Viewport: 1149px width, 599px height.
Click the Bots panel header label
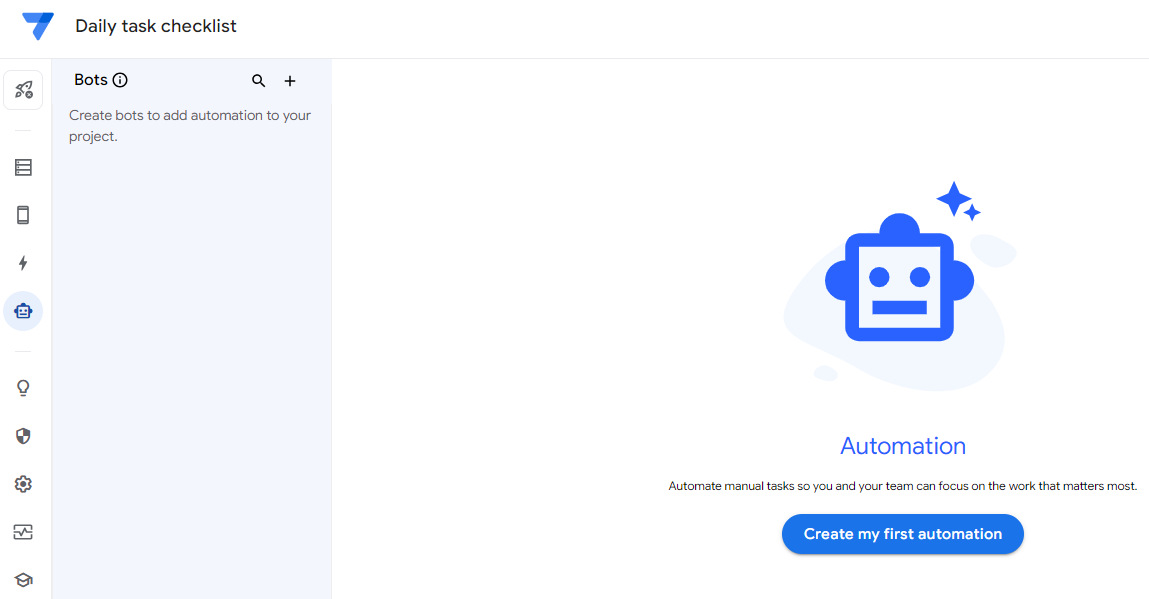click(91, 80)
